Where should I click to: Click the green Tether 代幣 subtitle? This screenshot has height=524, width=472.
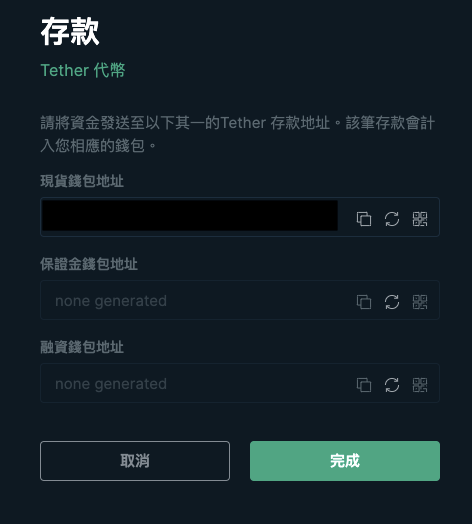tap(83, 71)
